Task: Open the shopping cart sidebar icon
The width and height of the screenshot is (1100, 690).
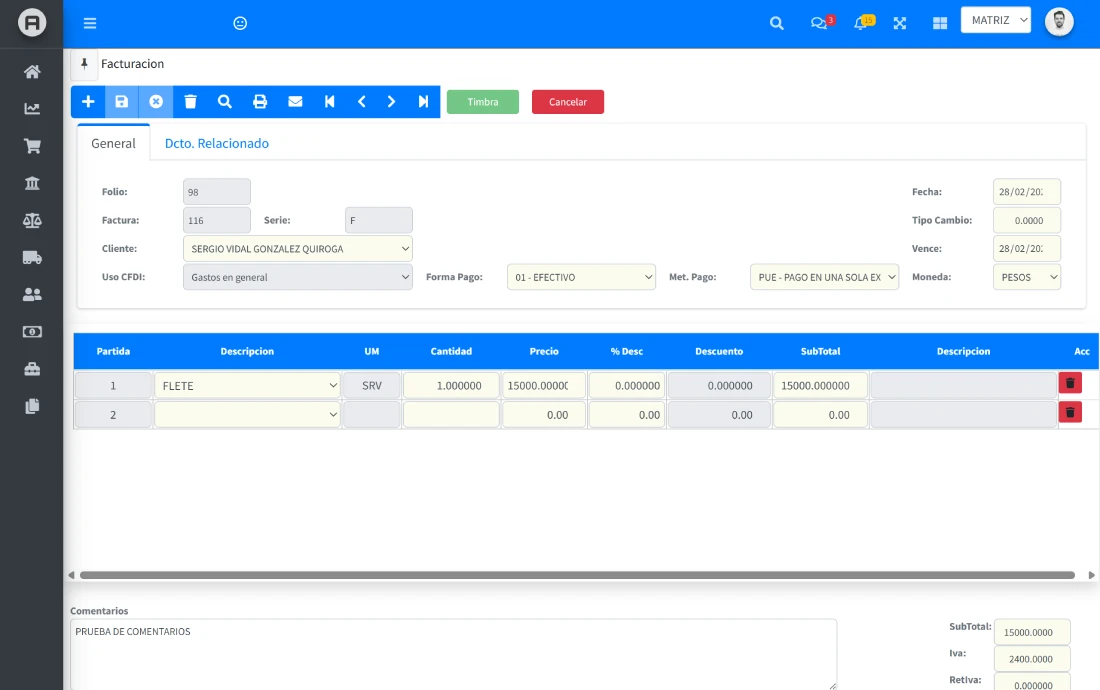Action: tap(32, 146)
